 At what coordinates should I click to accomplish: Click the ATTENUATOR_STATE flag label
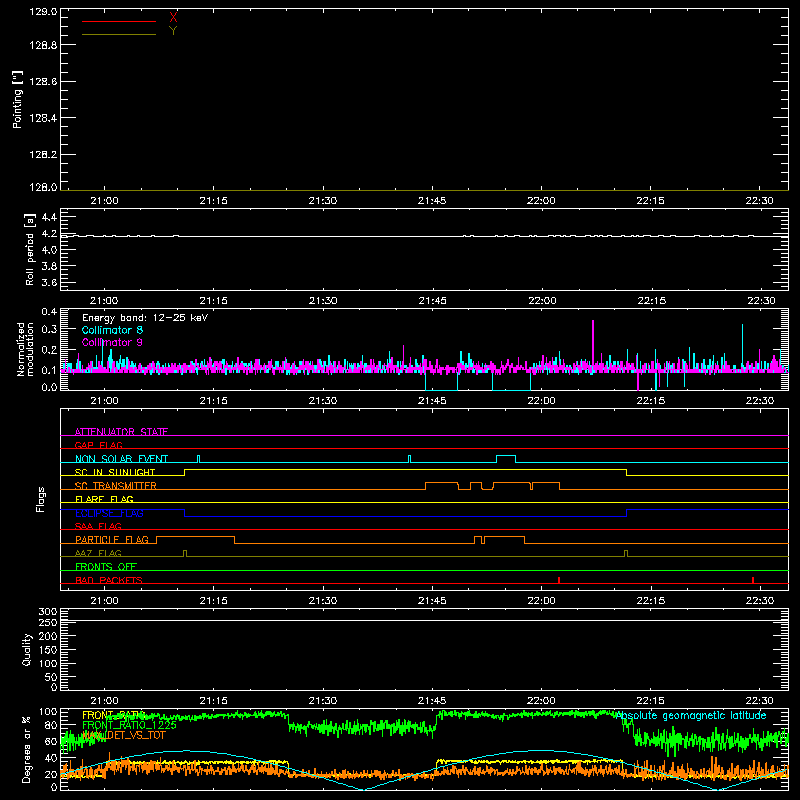(121, 432)
